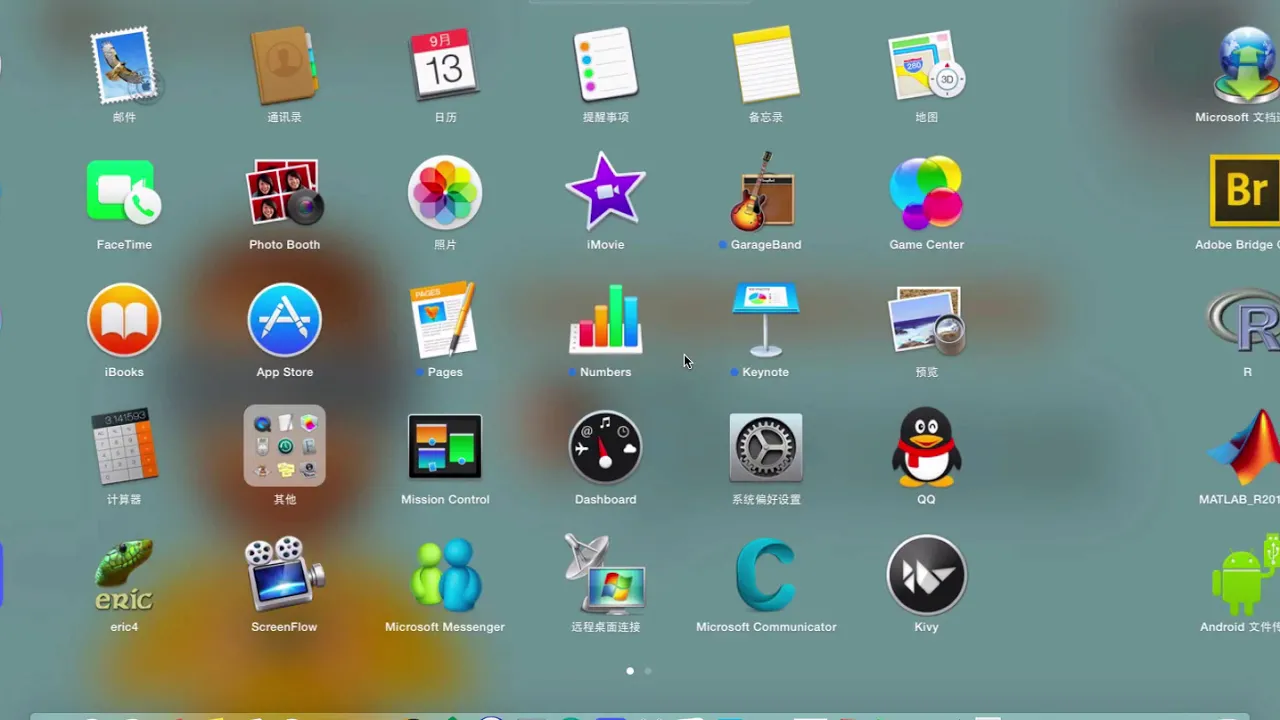This screenshot has width=1280, height=720.
Task: Open iBooks
Action: coord(125,320)
